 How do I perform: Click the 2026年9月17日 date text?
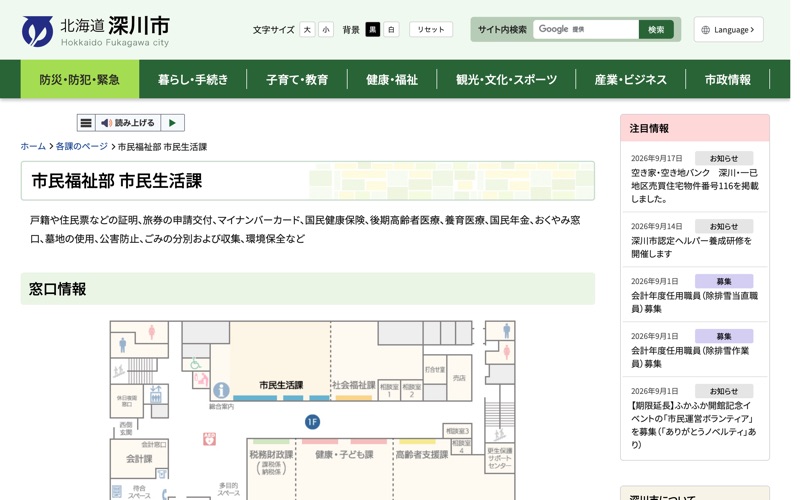657,158
